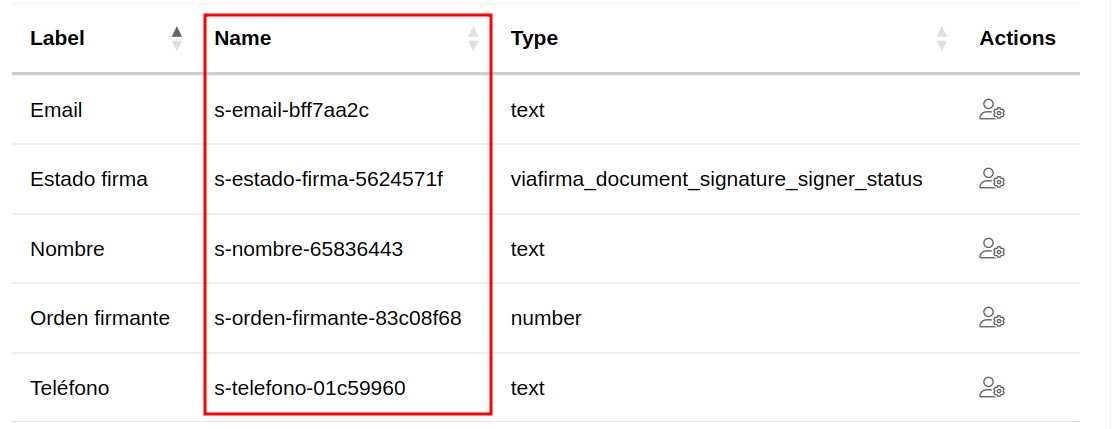This screenshot has width=1113, height=429.
Task: Select the s-telefono-01c59960 name cell
Action: 310,388
